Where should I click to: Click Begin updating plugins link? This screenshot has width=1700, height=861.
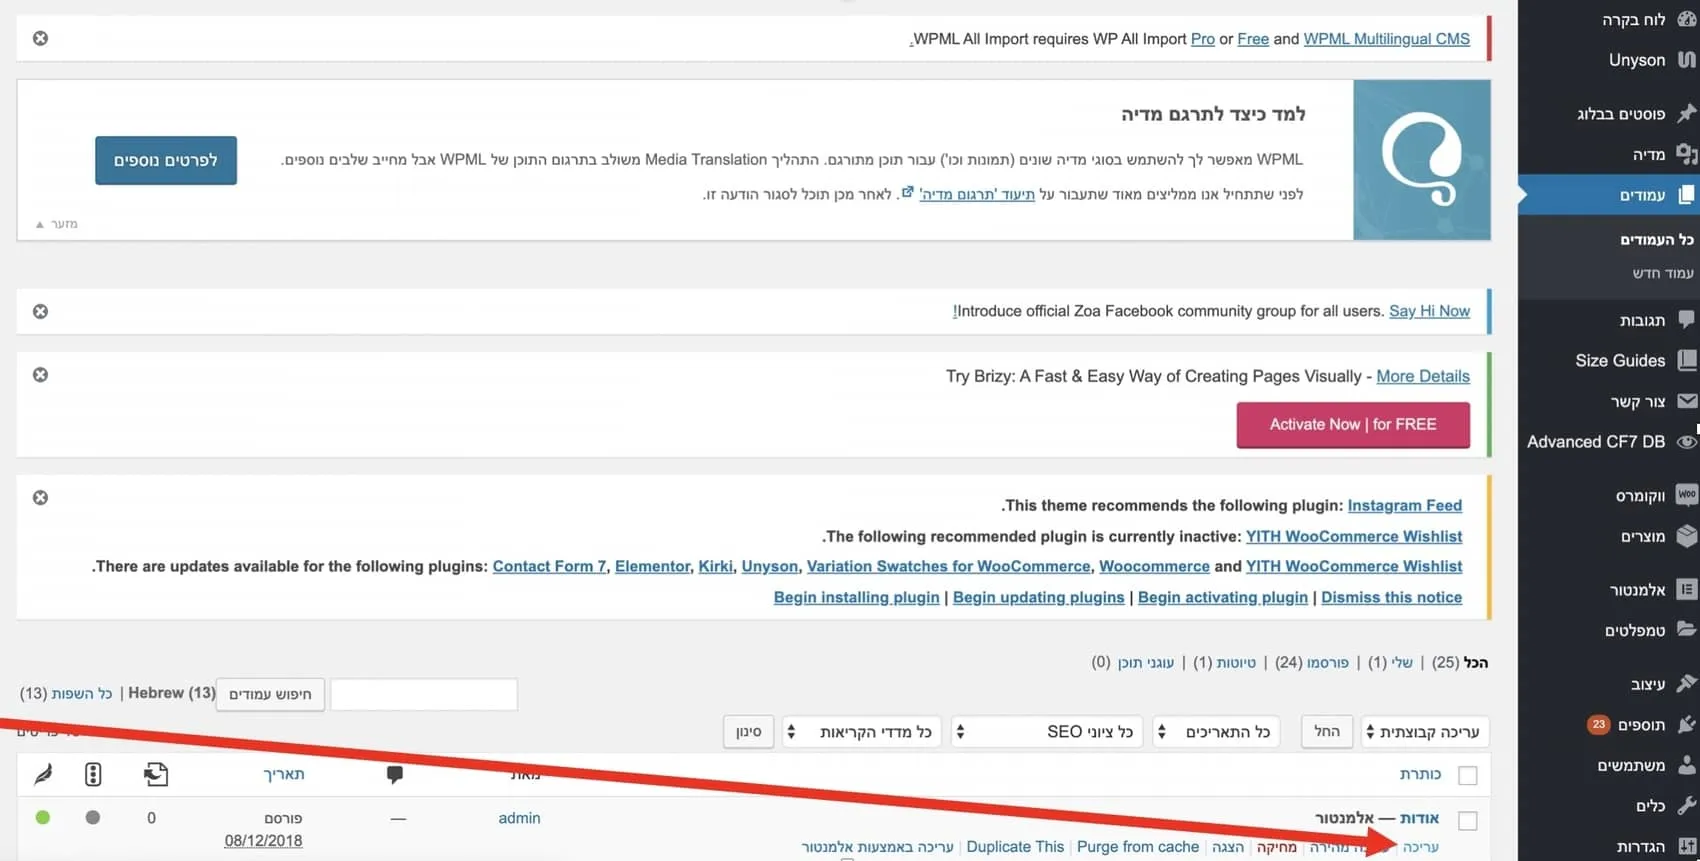[x=1038, y=597]
